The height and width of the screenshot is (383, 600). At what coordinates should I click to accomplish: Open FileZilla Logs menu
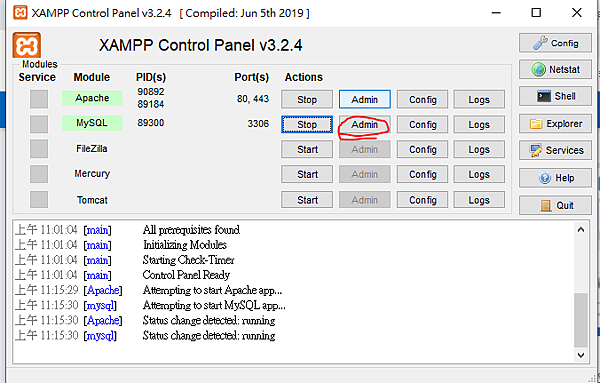click(x=479, y=149)
